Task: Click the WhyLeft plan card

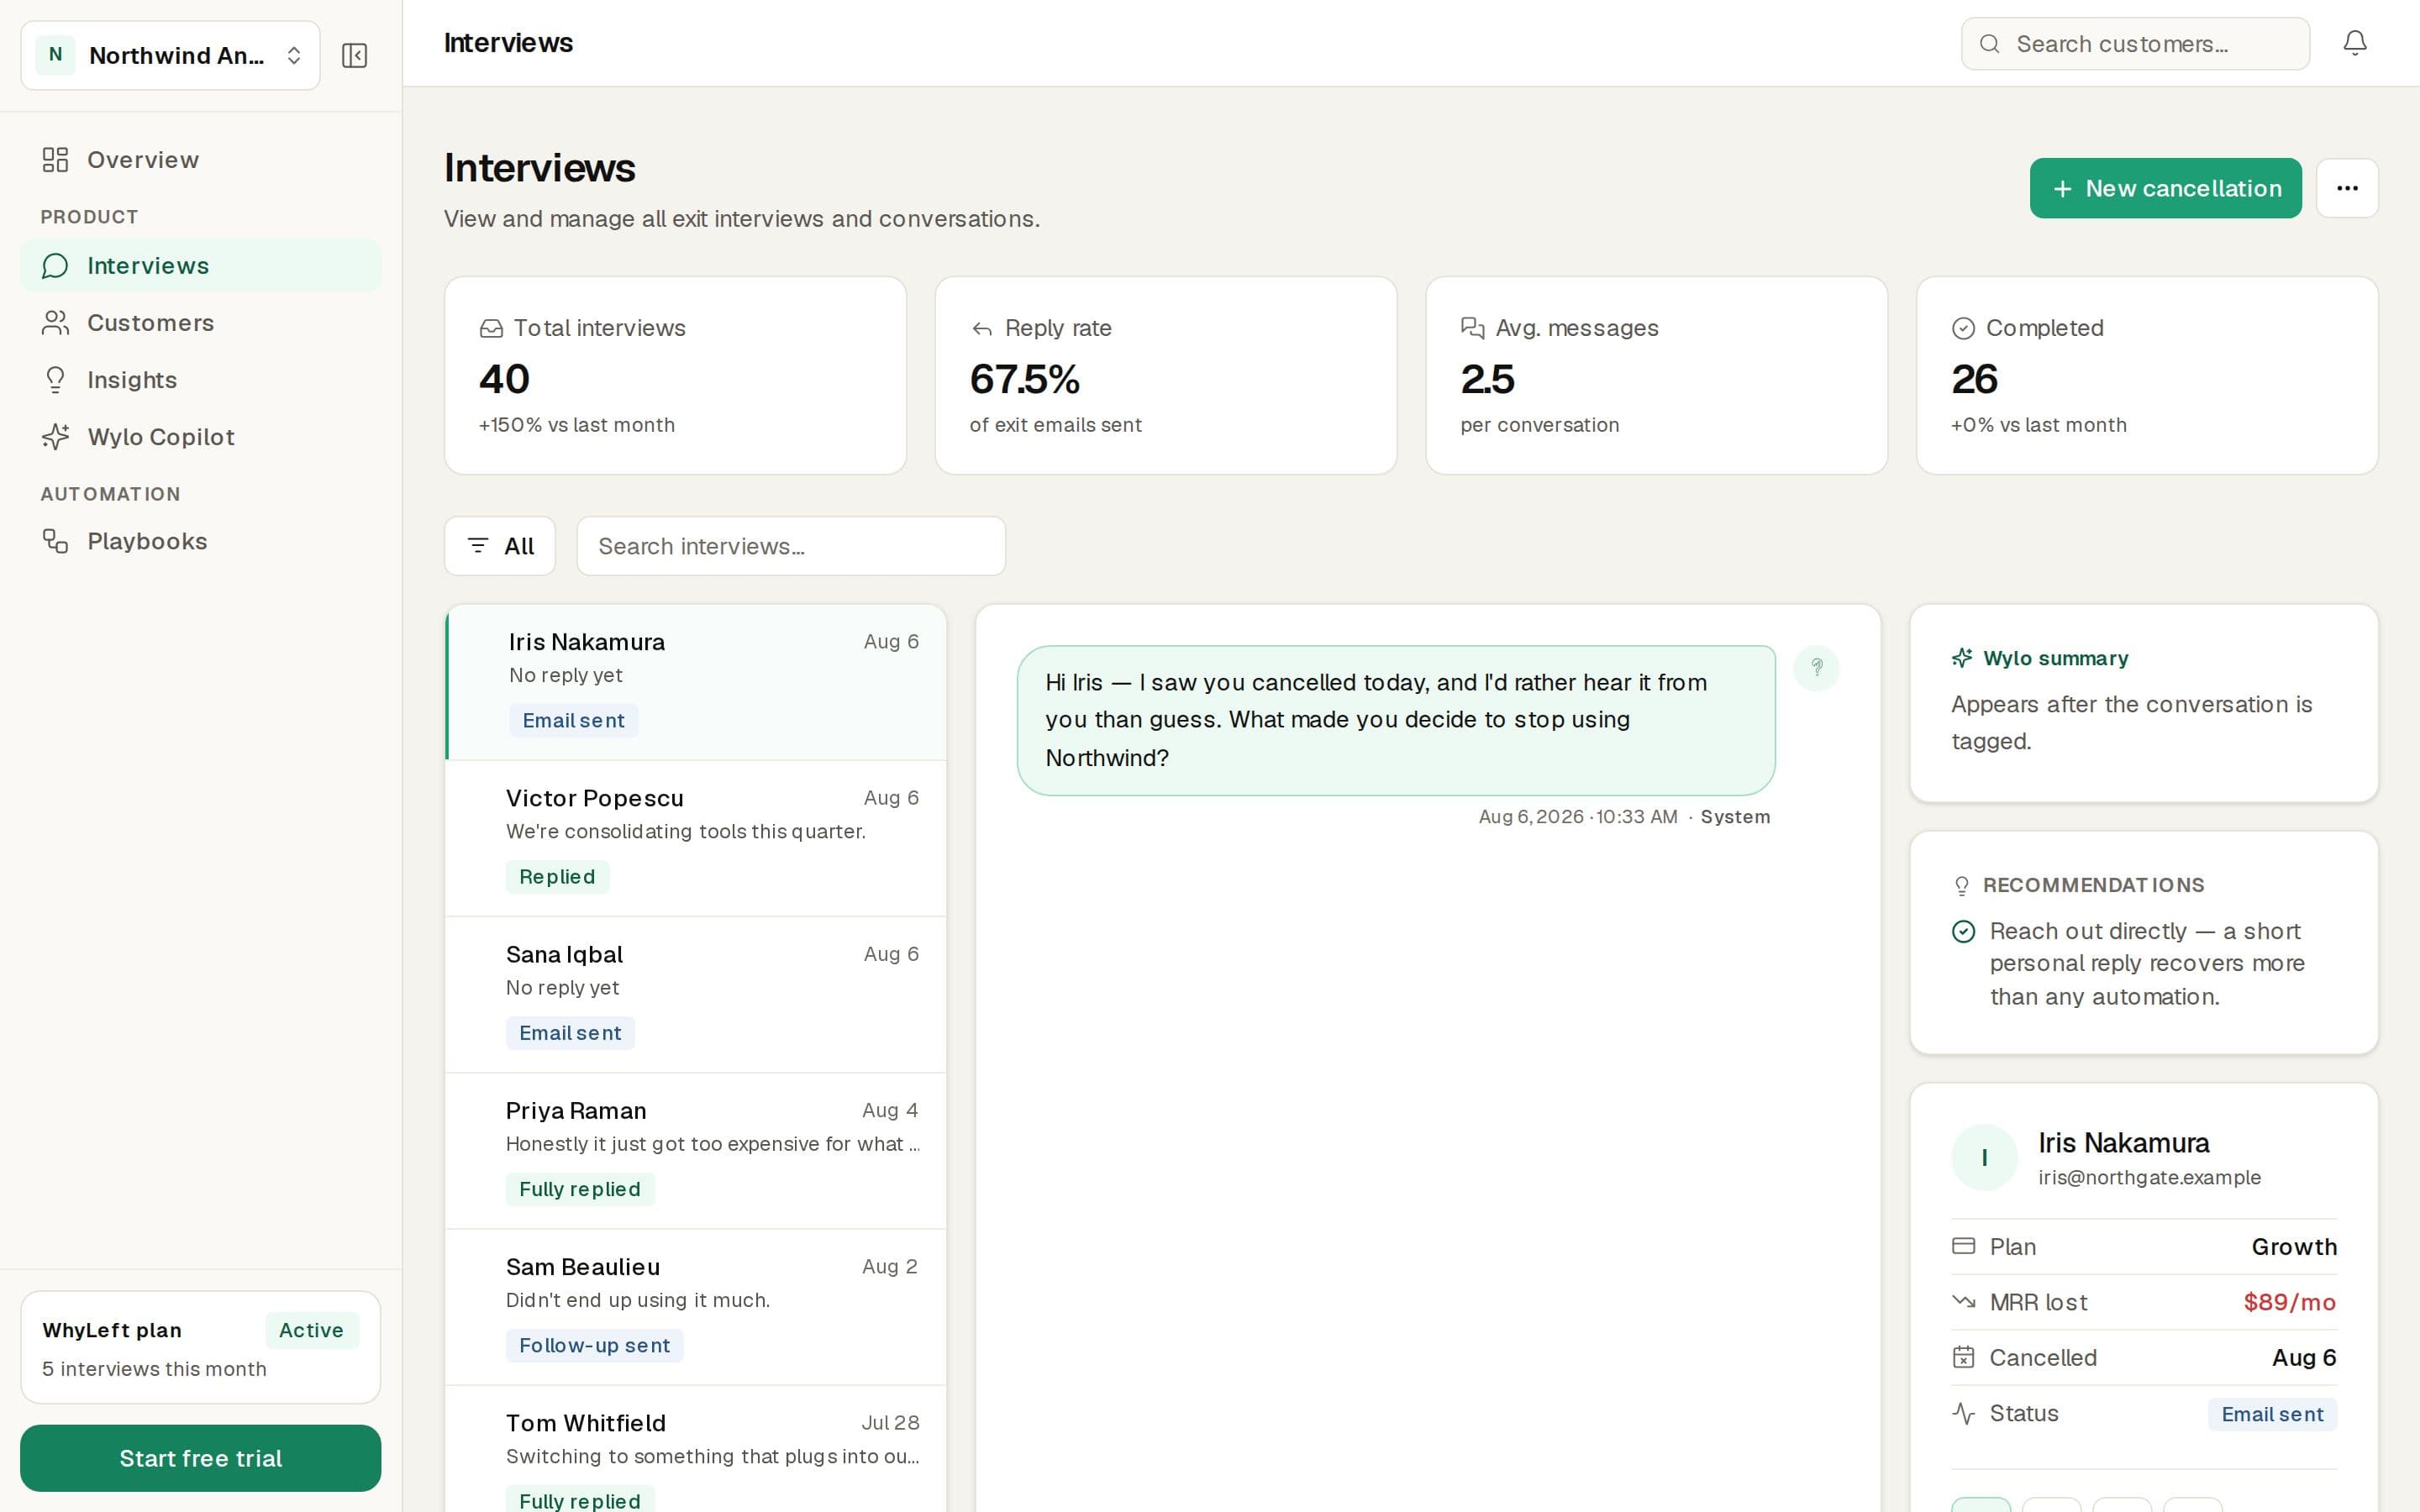Action: tap(200, 1347)
